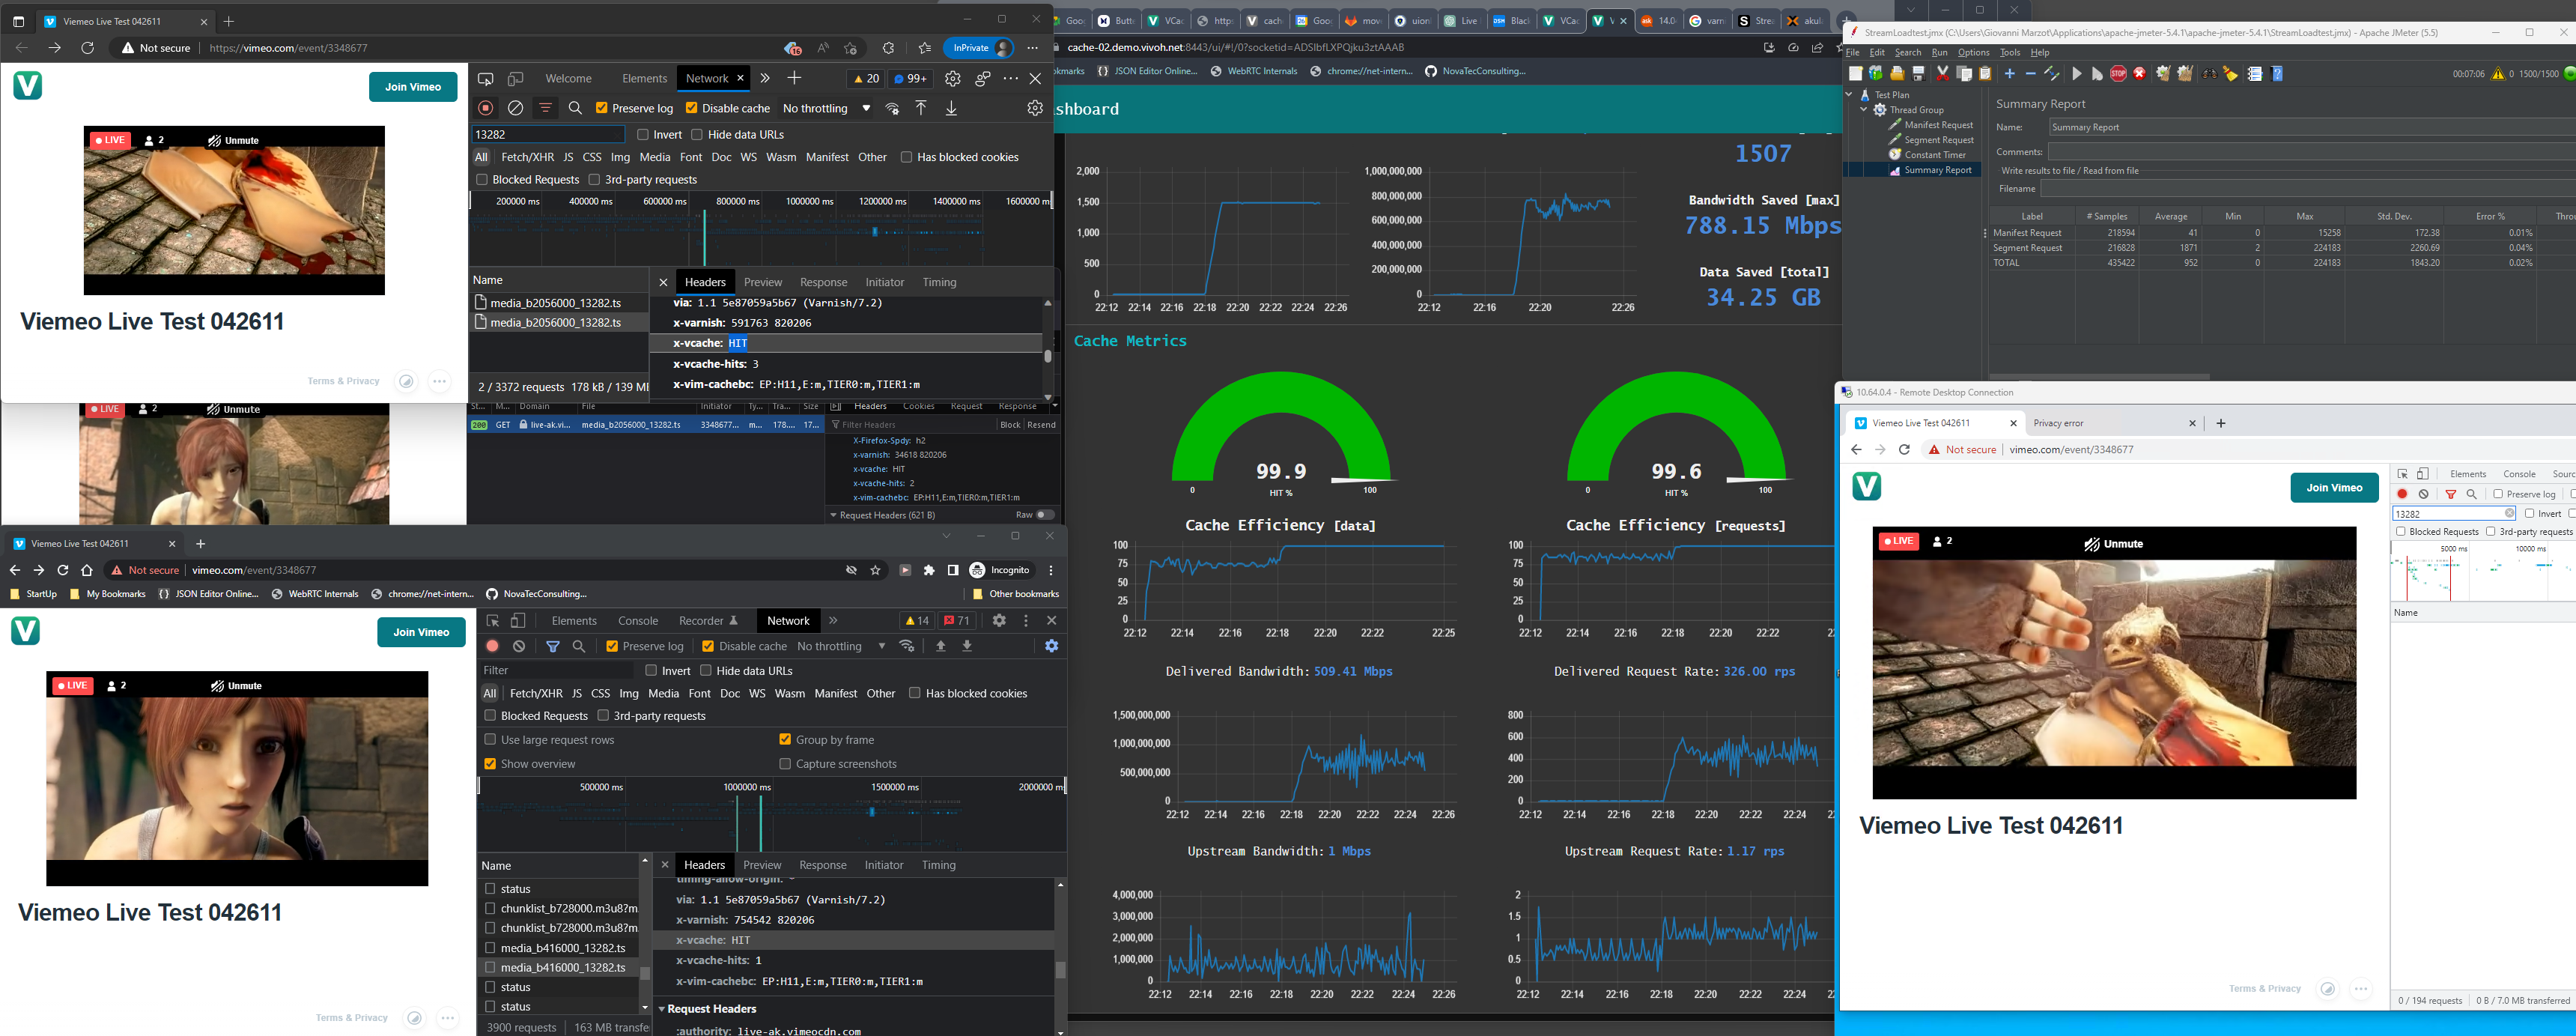This screenshot has height=1036, width=2576.
Task: Uncheck Show overview option
Action: (x=490, y=764)
